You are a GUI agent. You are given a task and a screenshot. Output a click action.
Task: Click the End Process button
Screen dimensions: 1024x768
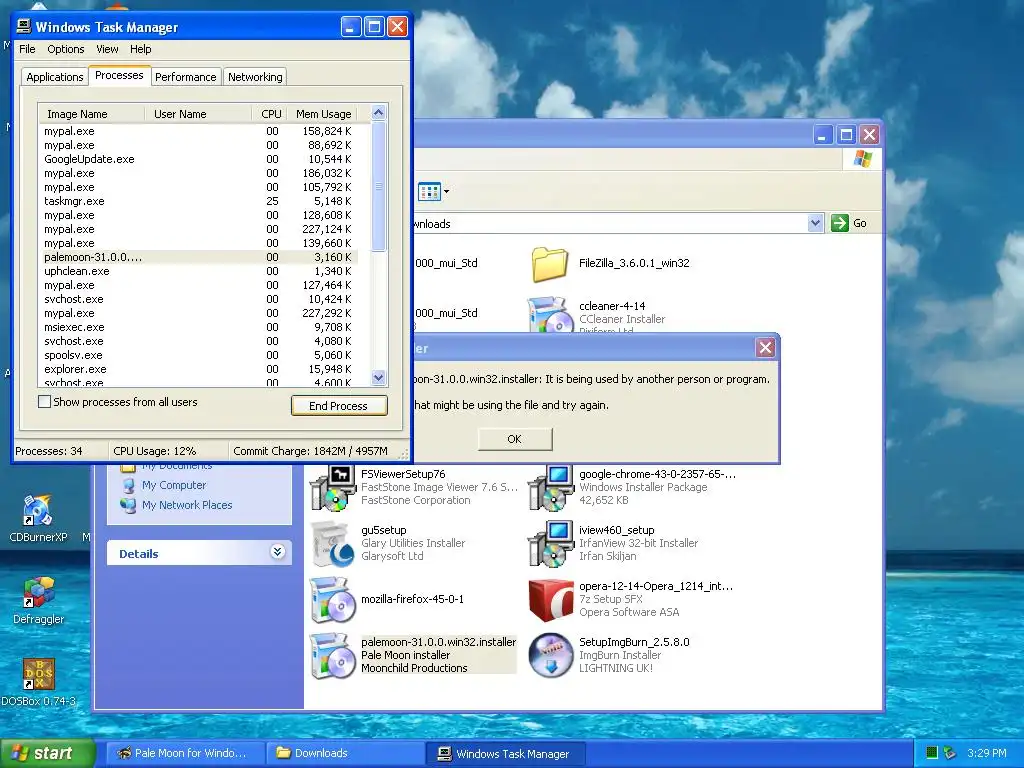point(339,406)
